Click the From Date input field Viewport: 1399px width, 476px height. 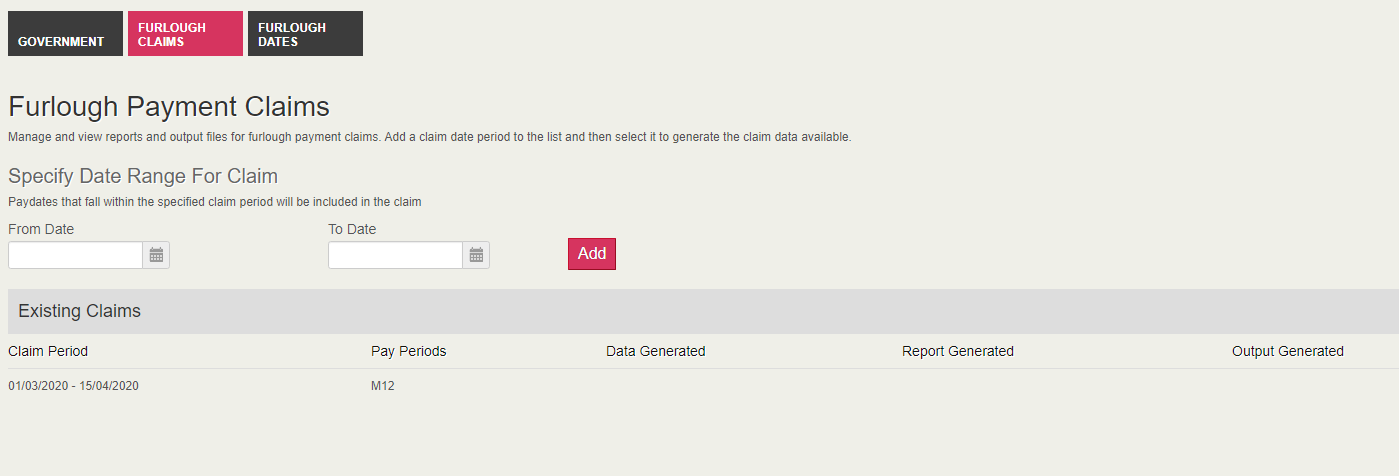click(x=76, y=255)
